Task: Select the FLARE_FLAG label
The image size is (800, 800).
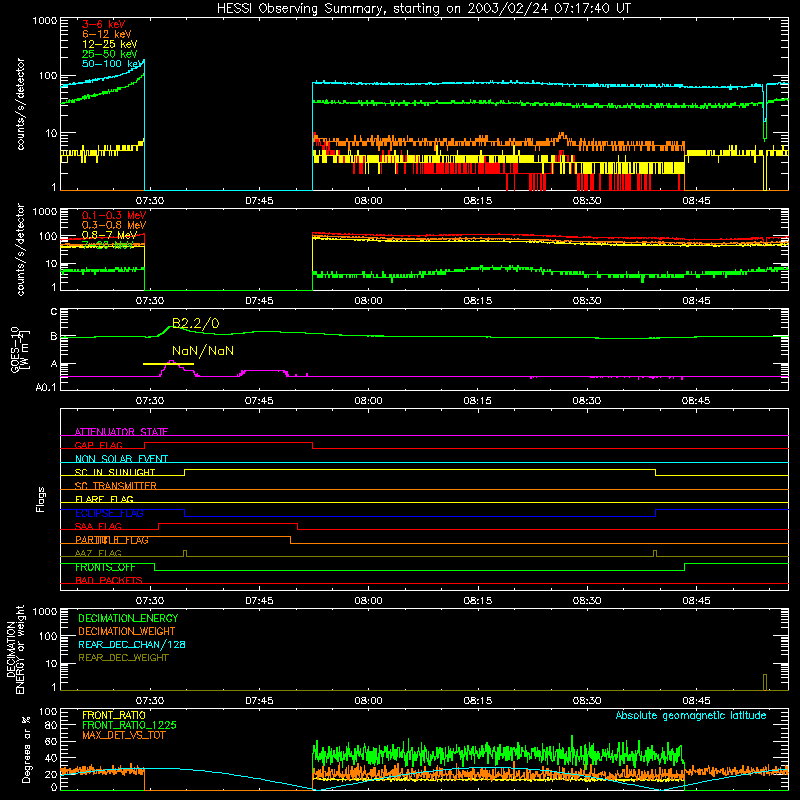Action: coord(104,499)
